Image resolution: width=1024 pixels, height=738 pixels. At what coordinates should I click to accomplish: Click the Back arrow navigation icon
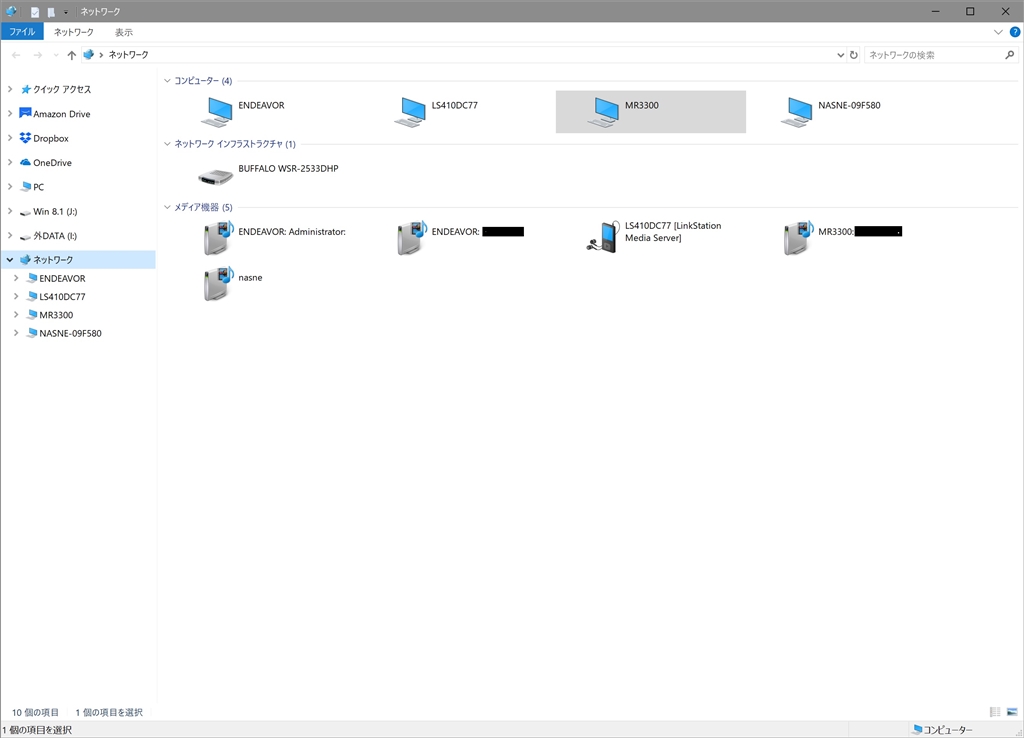pyautogui.click(x=16, y=55)
